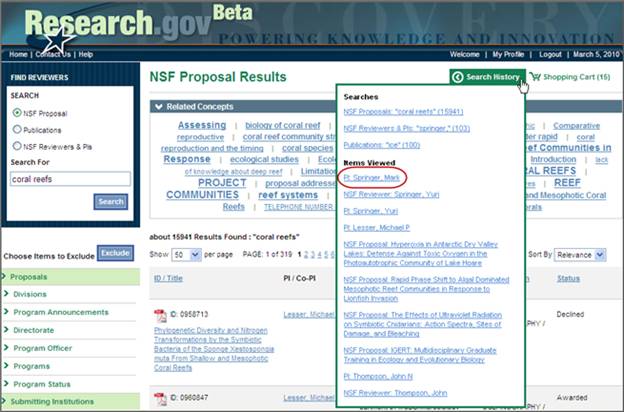Open PDF icon for proposal 0958713
Image resolution: width=624 pixels, height=412 pixels.
pyautogui.click(x=160, y=316)
